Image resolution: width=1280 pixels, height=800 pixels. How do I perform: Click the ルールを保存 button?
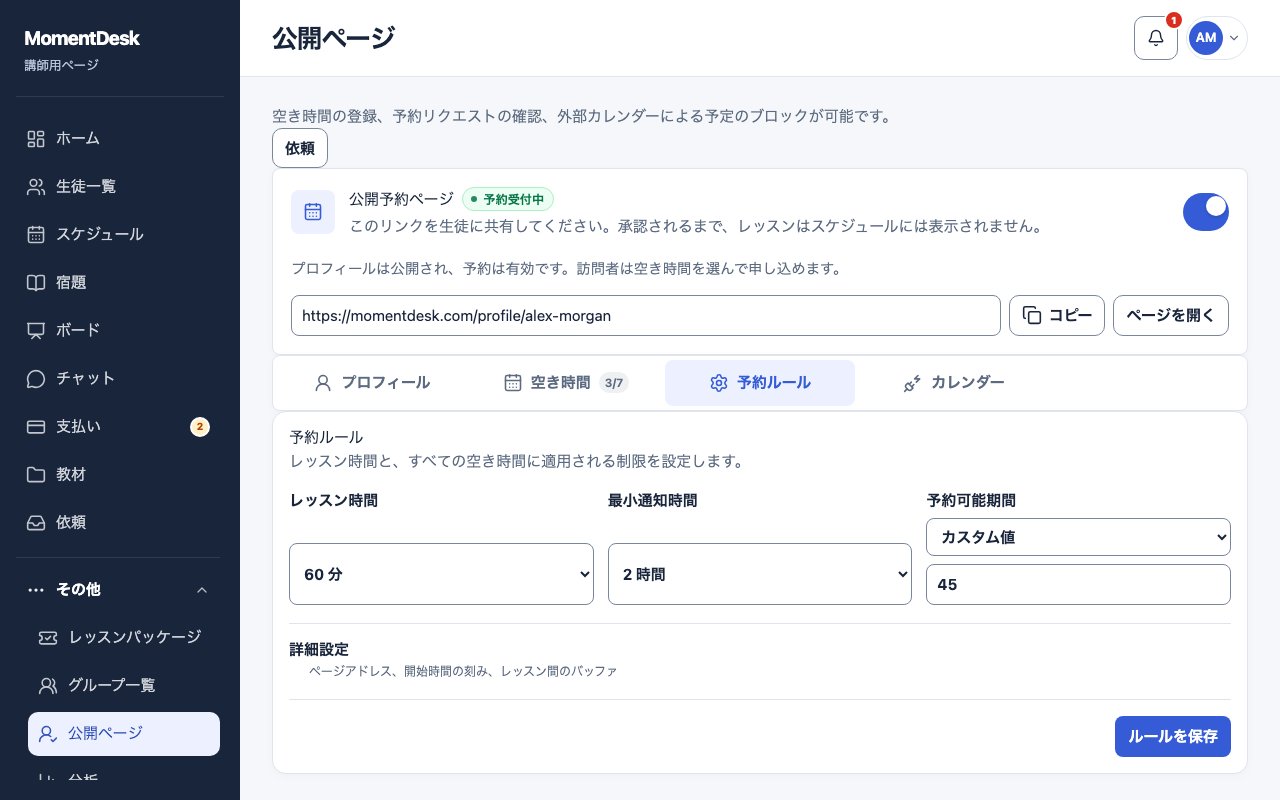tap(1173, 737)
